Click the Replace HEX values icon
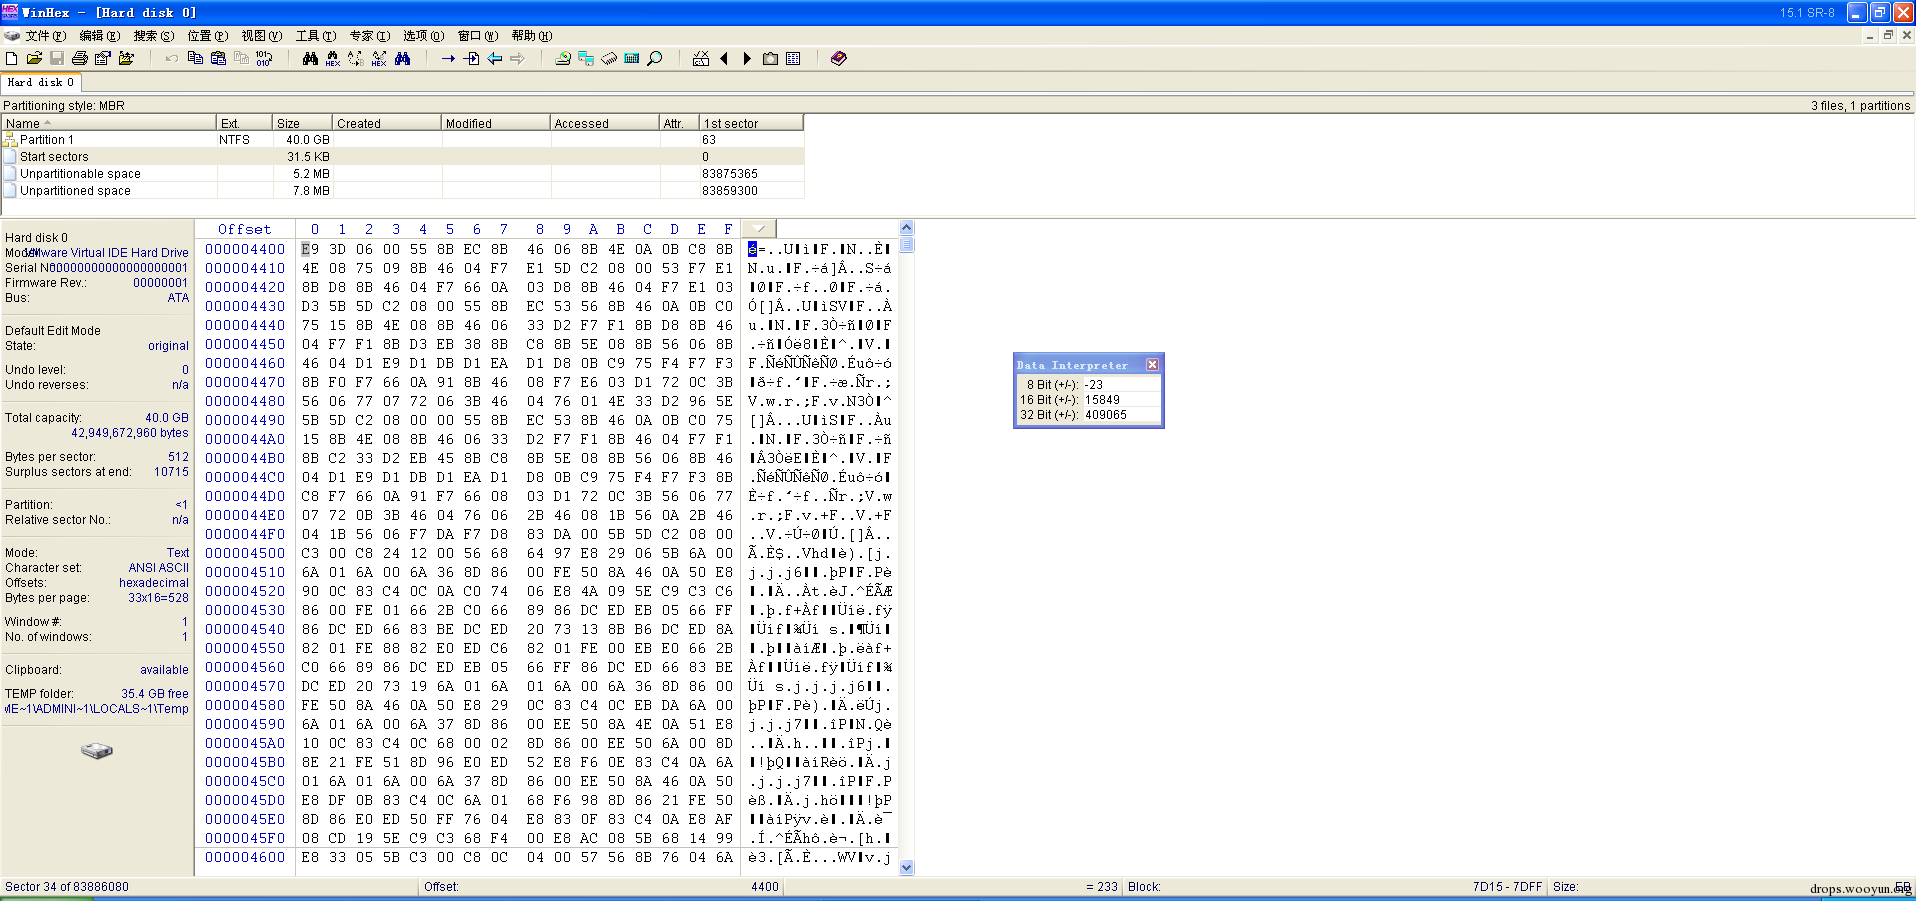The height and width of the screenshot is (901, 1916). click(379, 59)
